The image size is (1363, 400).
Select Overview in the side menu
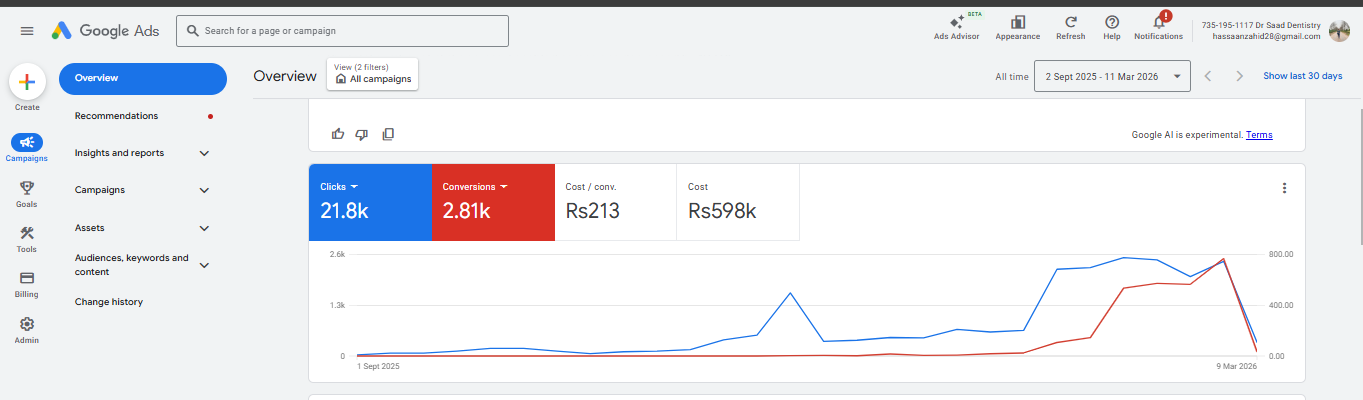143,78
